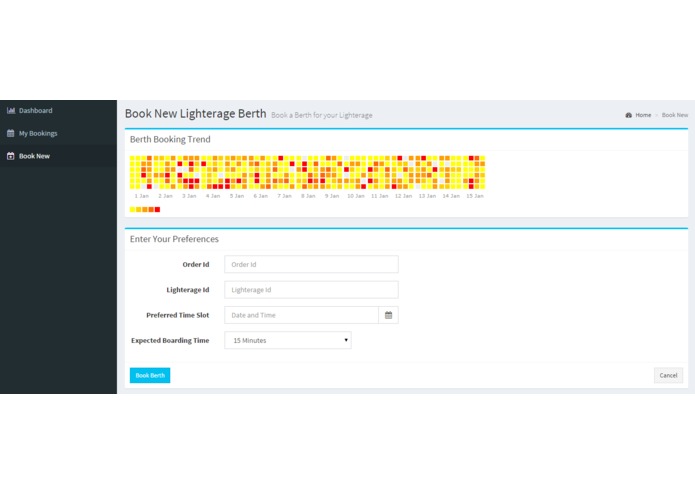Click the Berth Booking Trend heading

(170, 139)
